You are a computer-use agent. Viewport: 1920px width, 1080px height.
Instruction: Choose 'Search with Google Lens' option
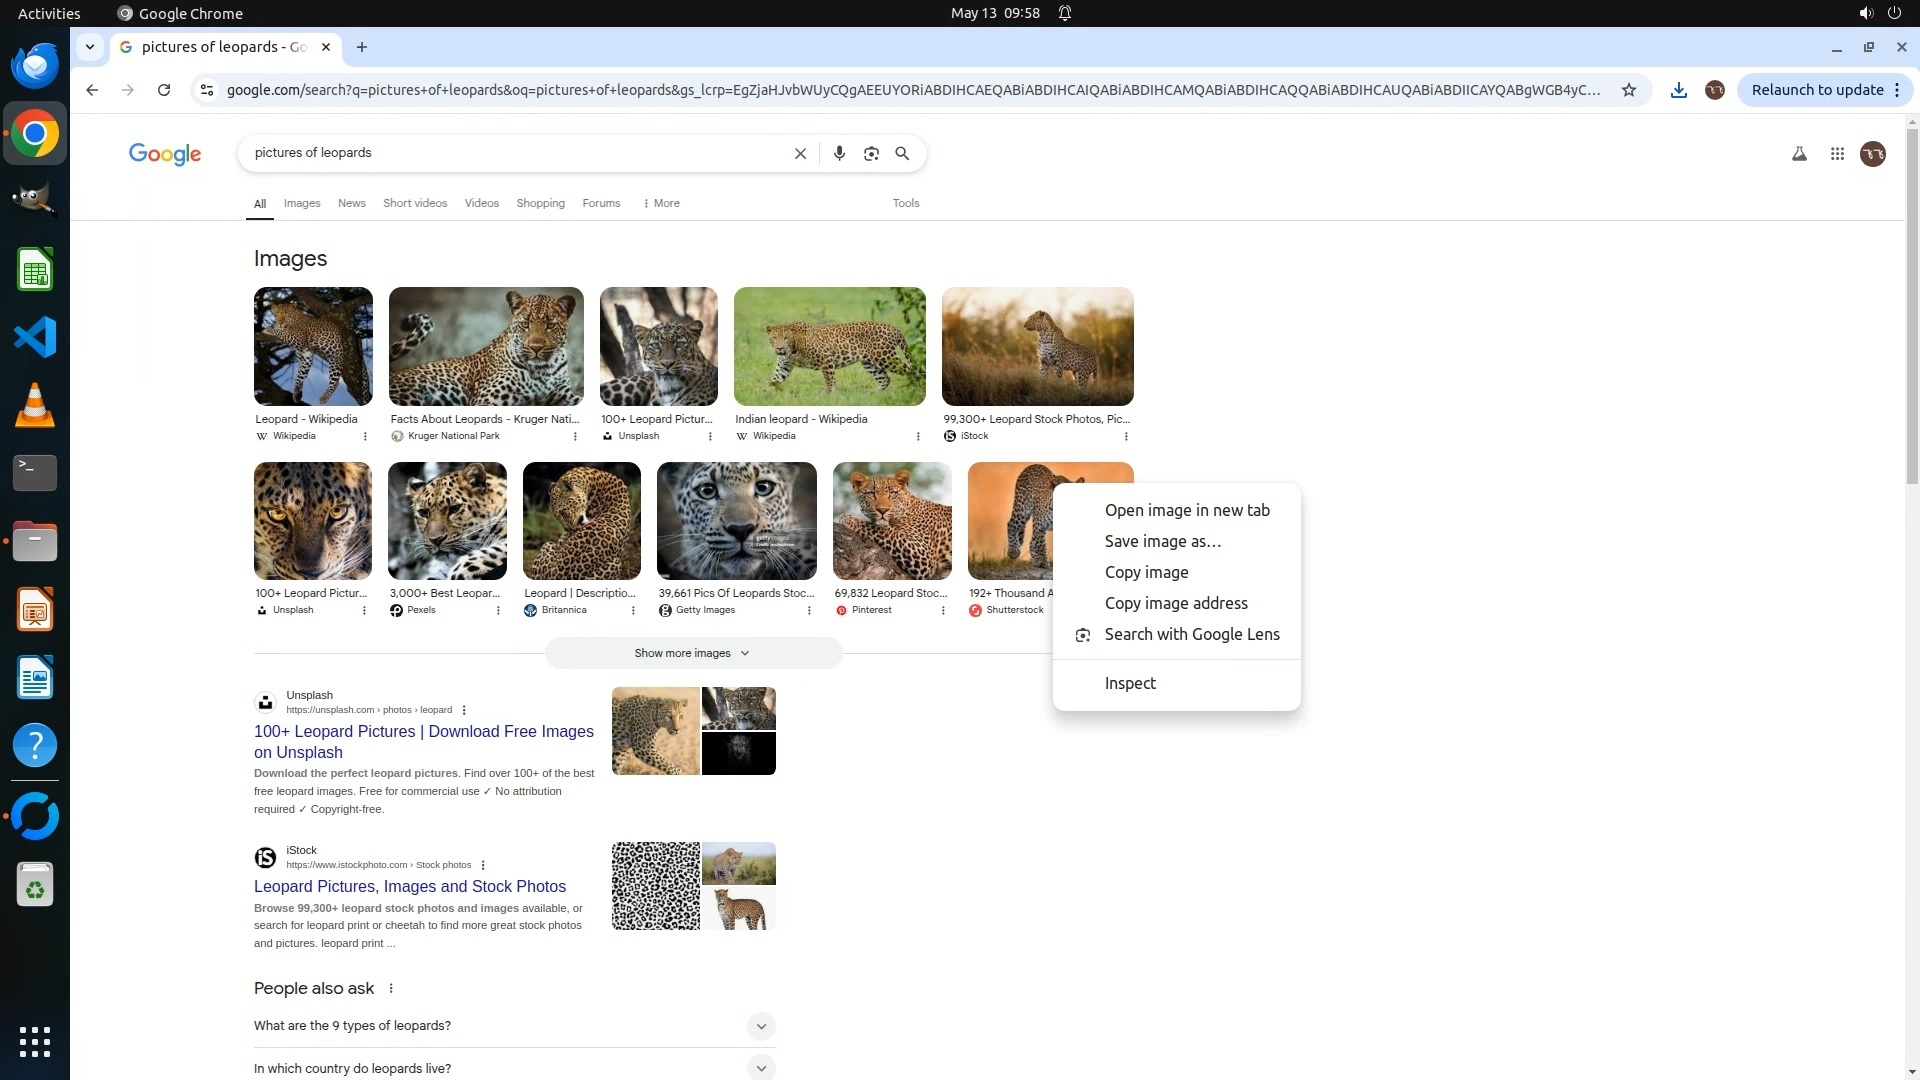point(1191,634)
